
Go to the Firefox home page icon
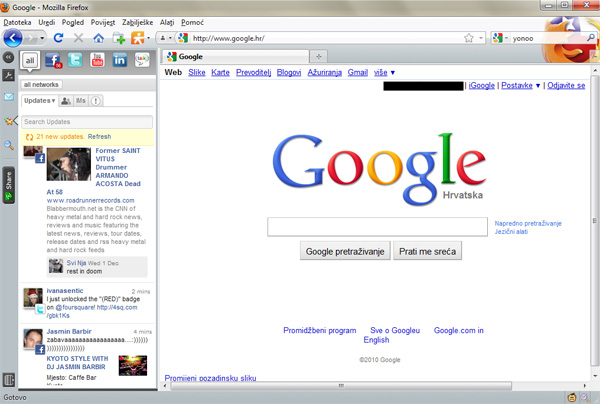tap(100, 38)
